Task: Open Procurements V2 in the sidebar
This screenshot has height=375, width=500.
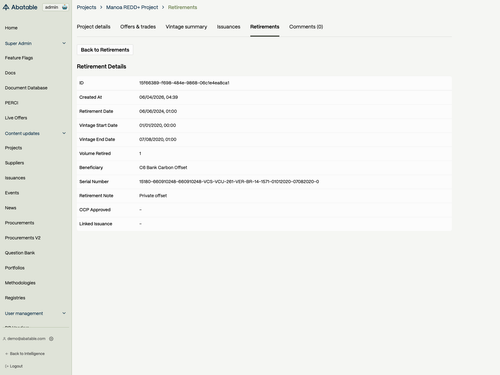Action: (23, 238)
